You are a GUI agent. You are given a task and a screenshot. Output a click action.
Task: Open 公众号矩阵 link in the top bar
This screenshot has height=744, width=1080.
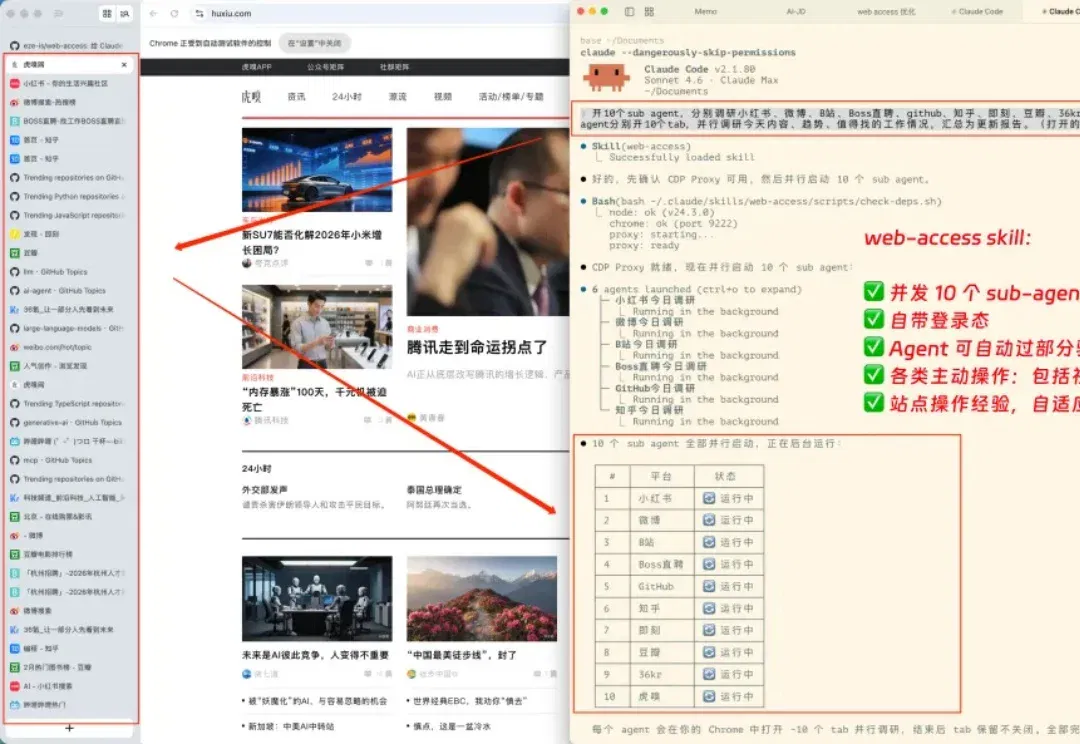tap(325, 67)
